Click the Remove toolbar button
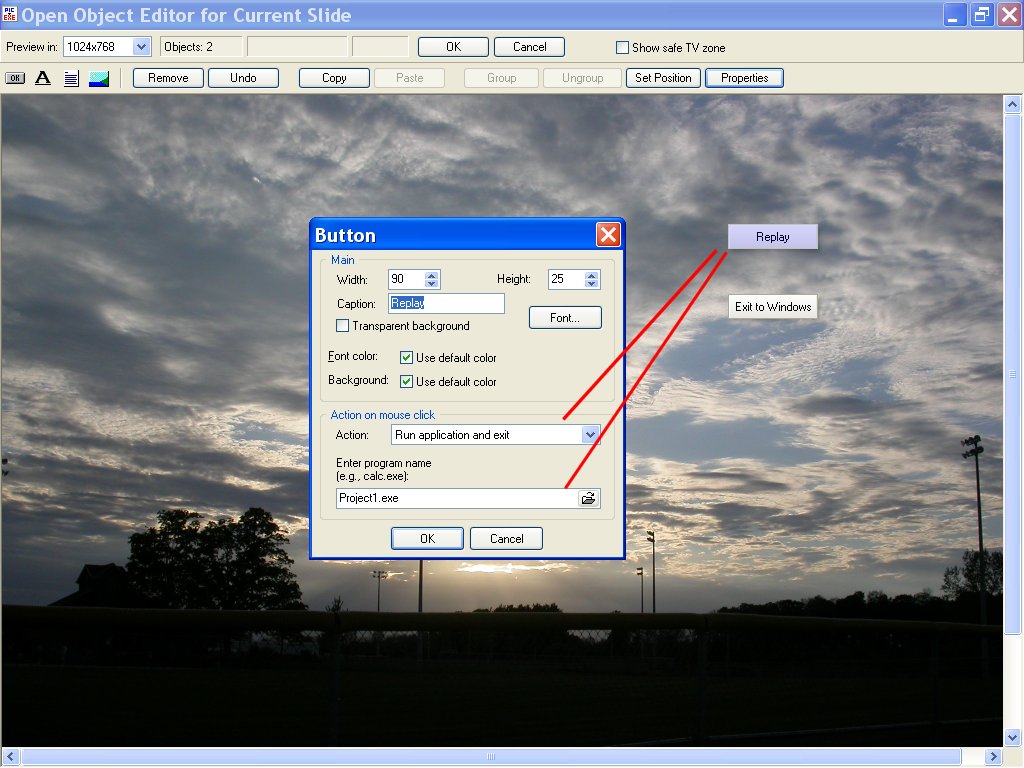The width and height of the screenshot is (1024, 768). [x=168, y=78]
